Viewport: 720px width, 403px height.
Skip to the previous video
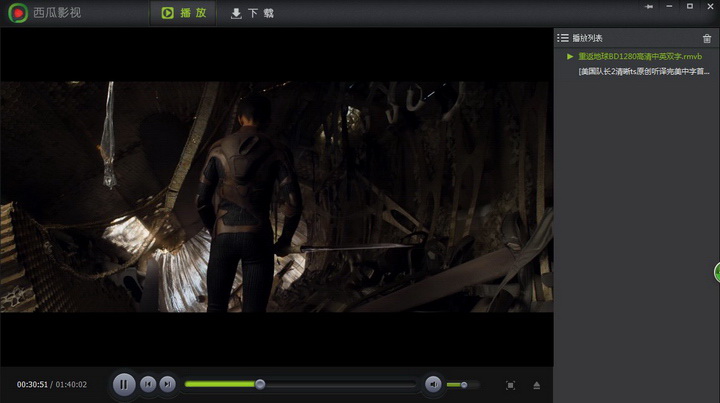(x=148, y=384)
